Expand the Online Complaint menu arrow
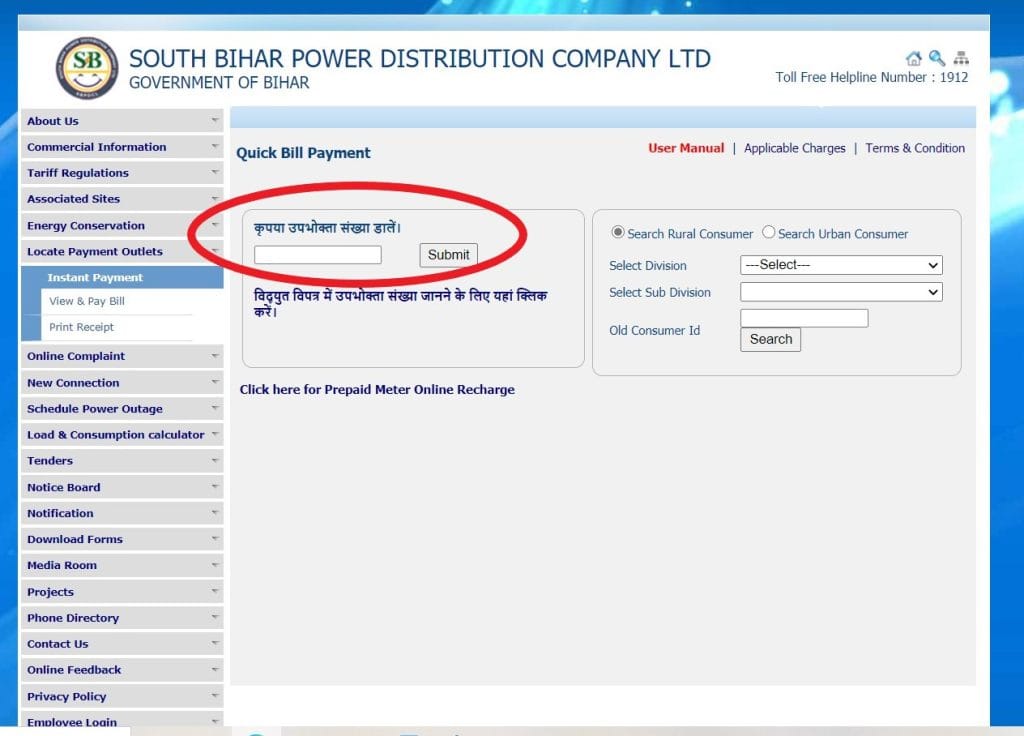 214,356
